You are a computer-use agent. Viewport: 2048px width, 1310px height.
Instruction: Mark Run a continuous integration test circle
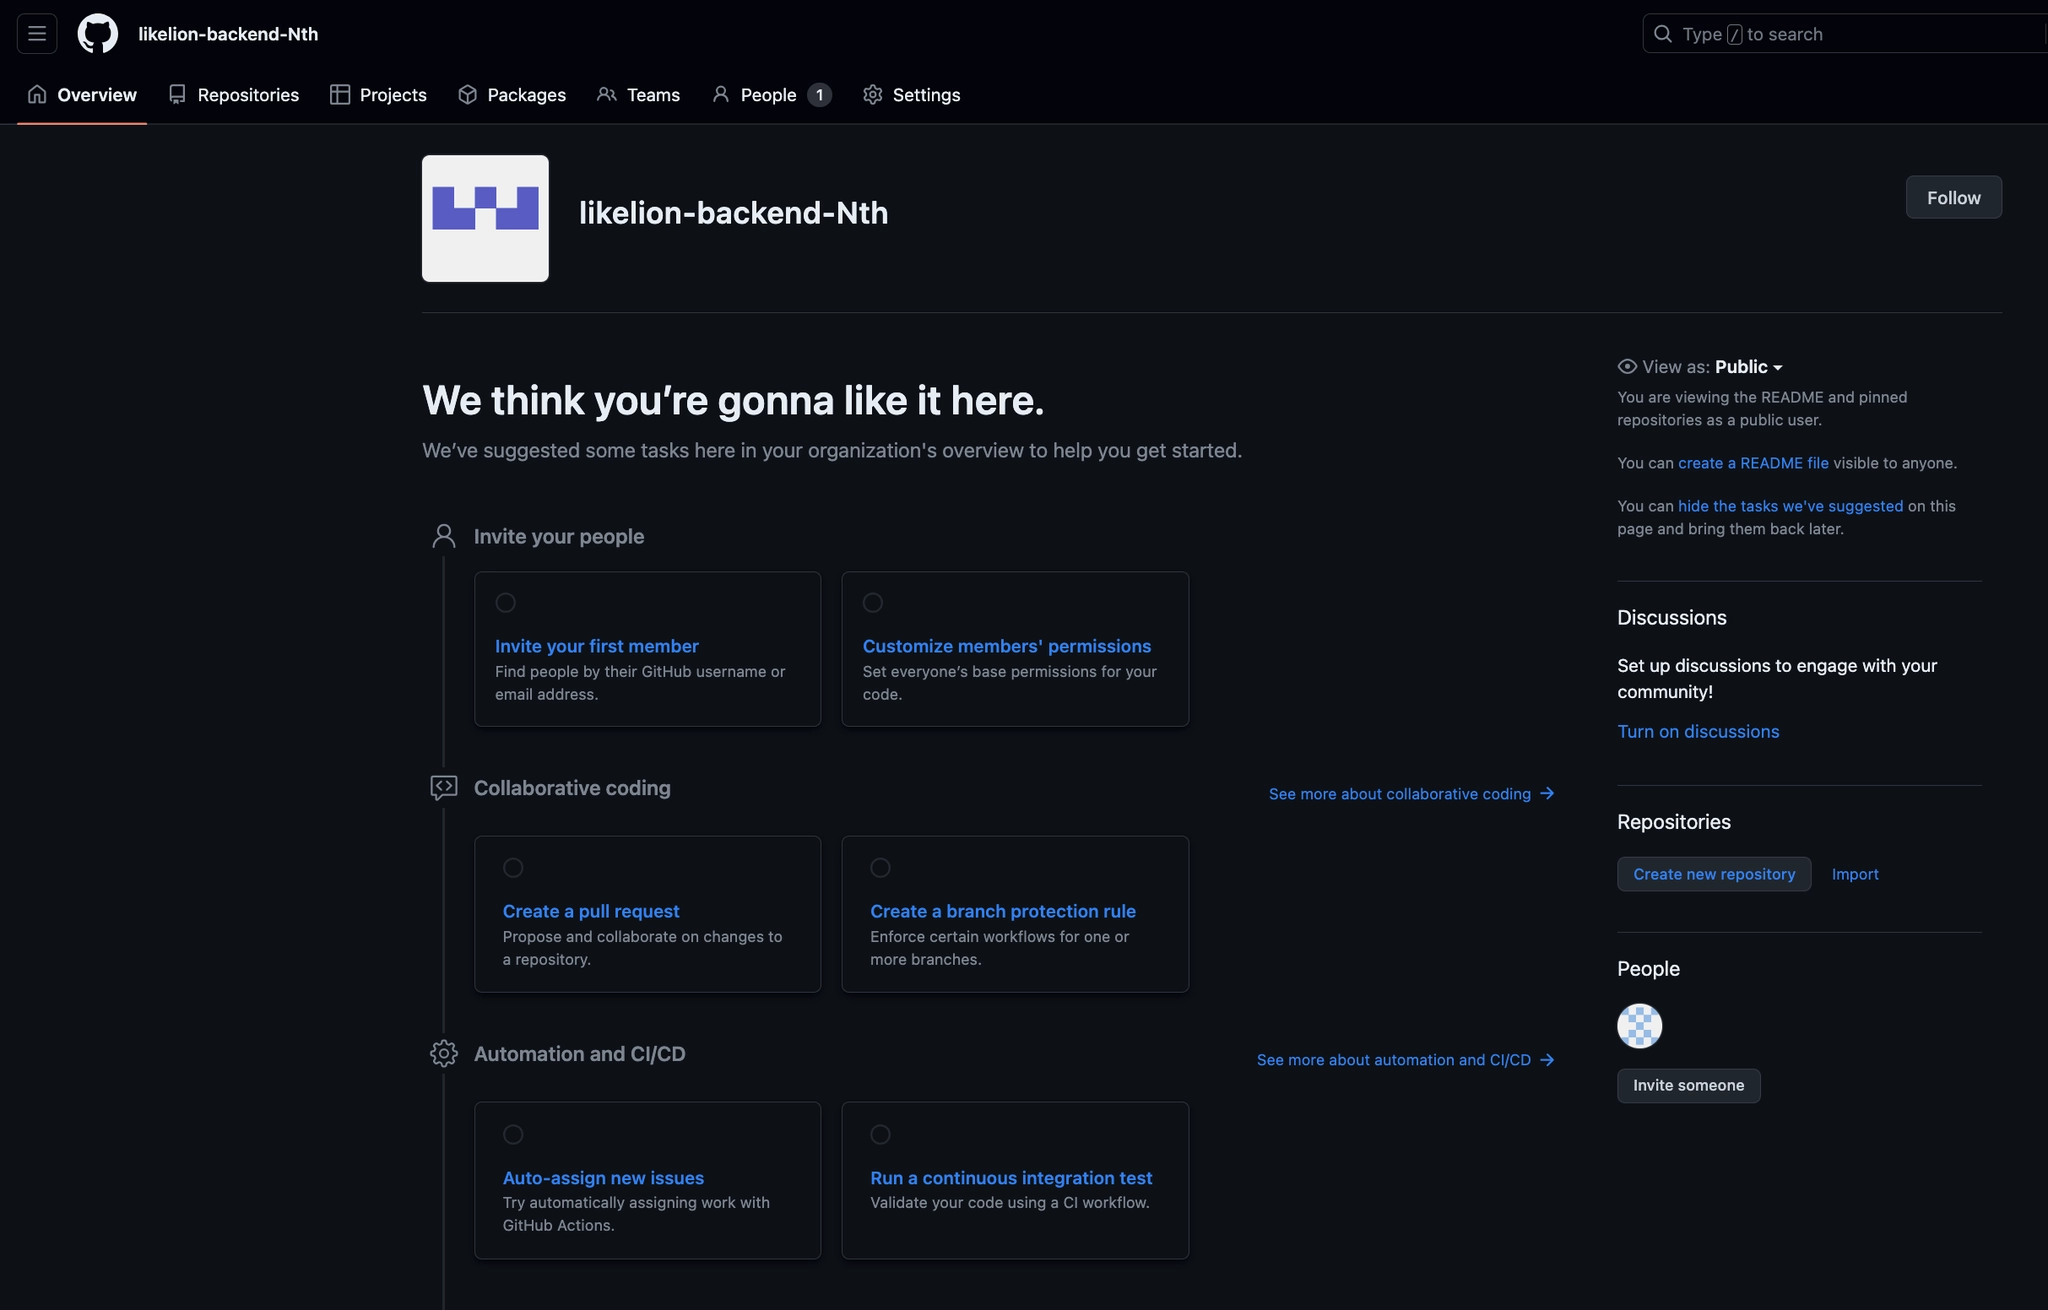pos(880,1135)
